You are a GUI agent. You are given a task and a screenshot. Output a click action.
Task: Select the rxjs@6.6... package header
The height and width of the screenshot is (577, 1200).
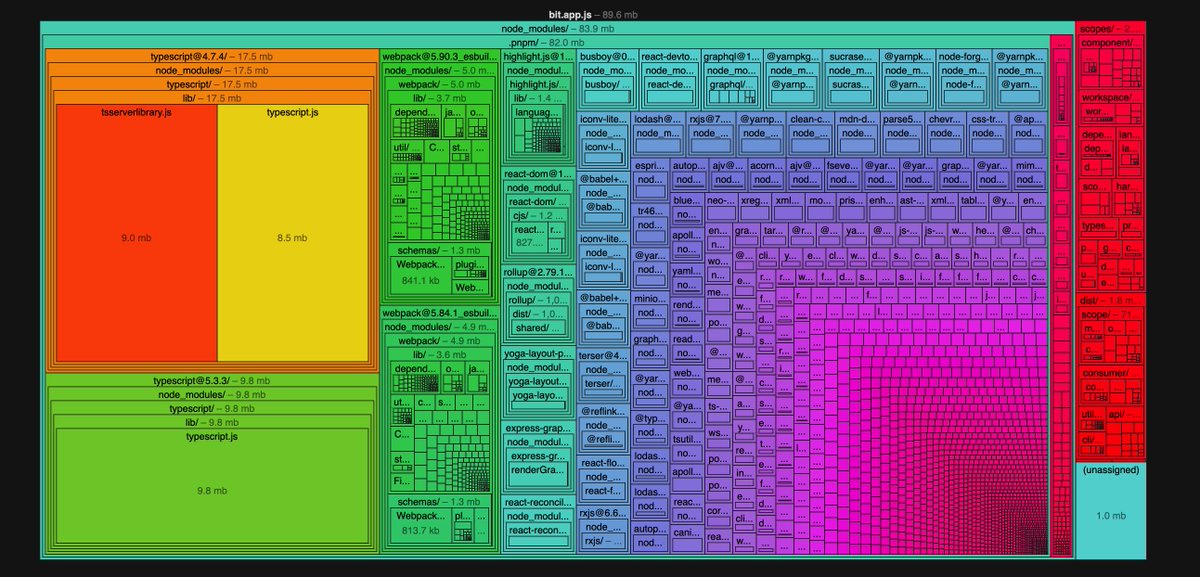click(x=604, y=513)
